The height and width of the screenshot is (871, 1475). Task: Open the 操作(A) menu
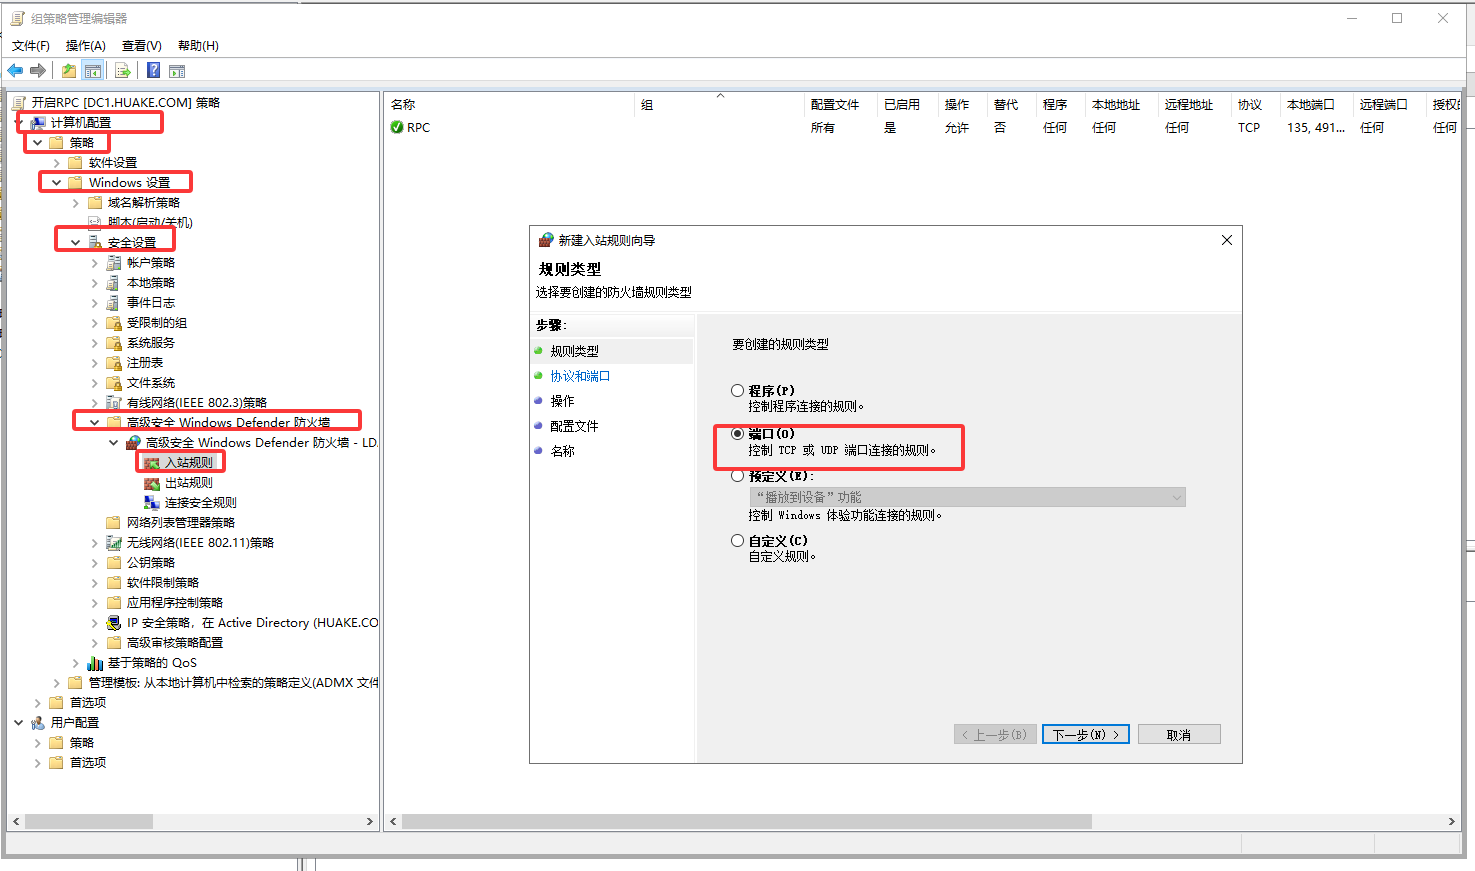[x=86, y=45]
